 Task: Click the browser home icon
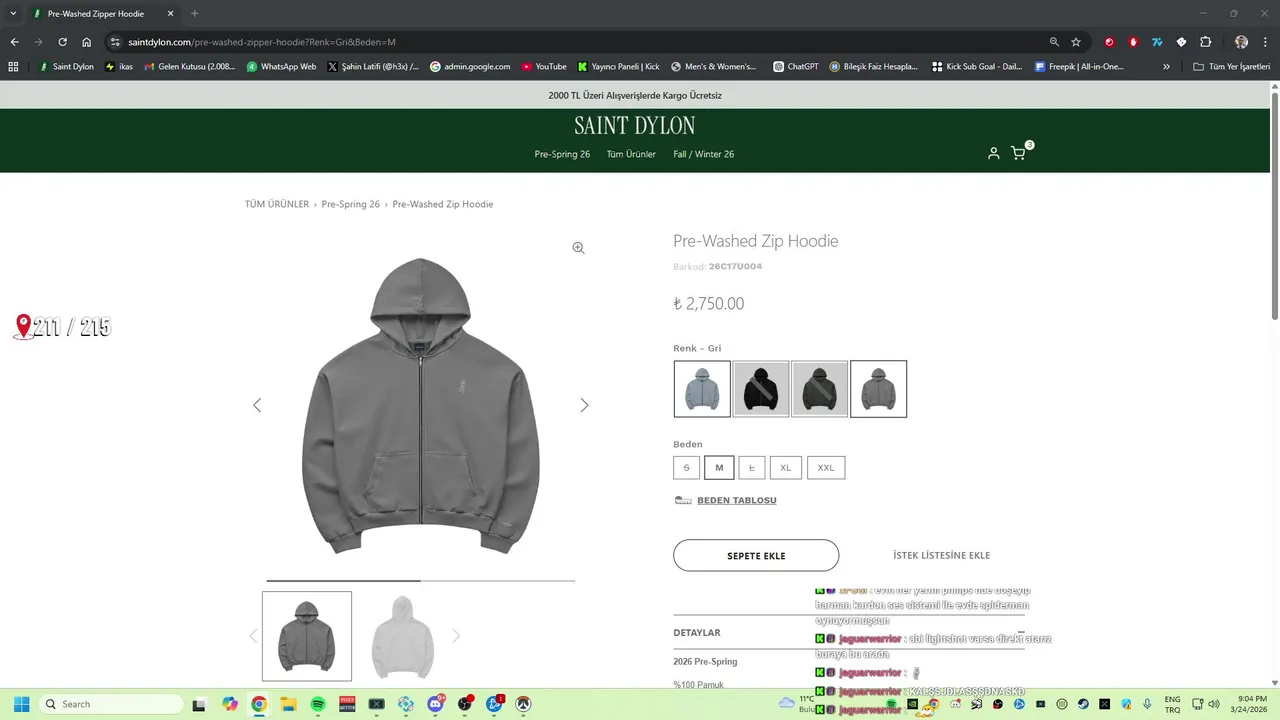pos(87,42)
